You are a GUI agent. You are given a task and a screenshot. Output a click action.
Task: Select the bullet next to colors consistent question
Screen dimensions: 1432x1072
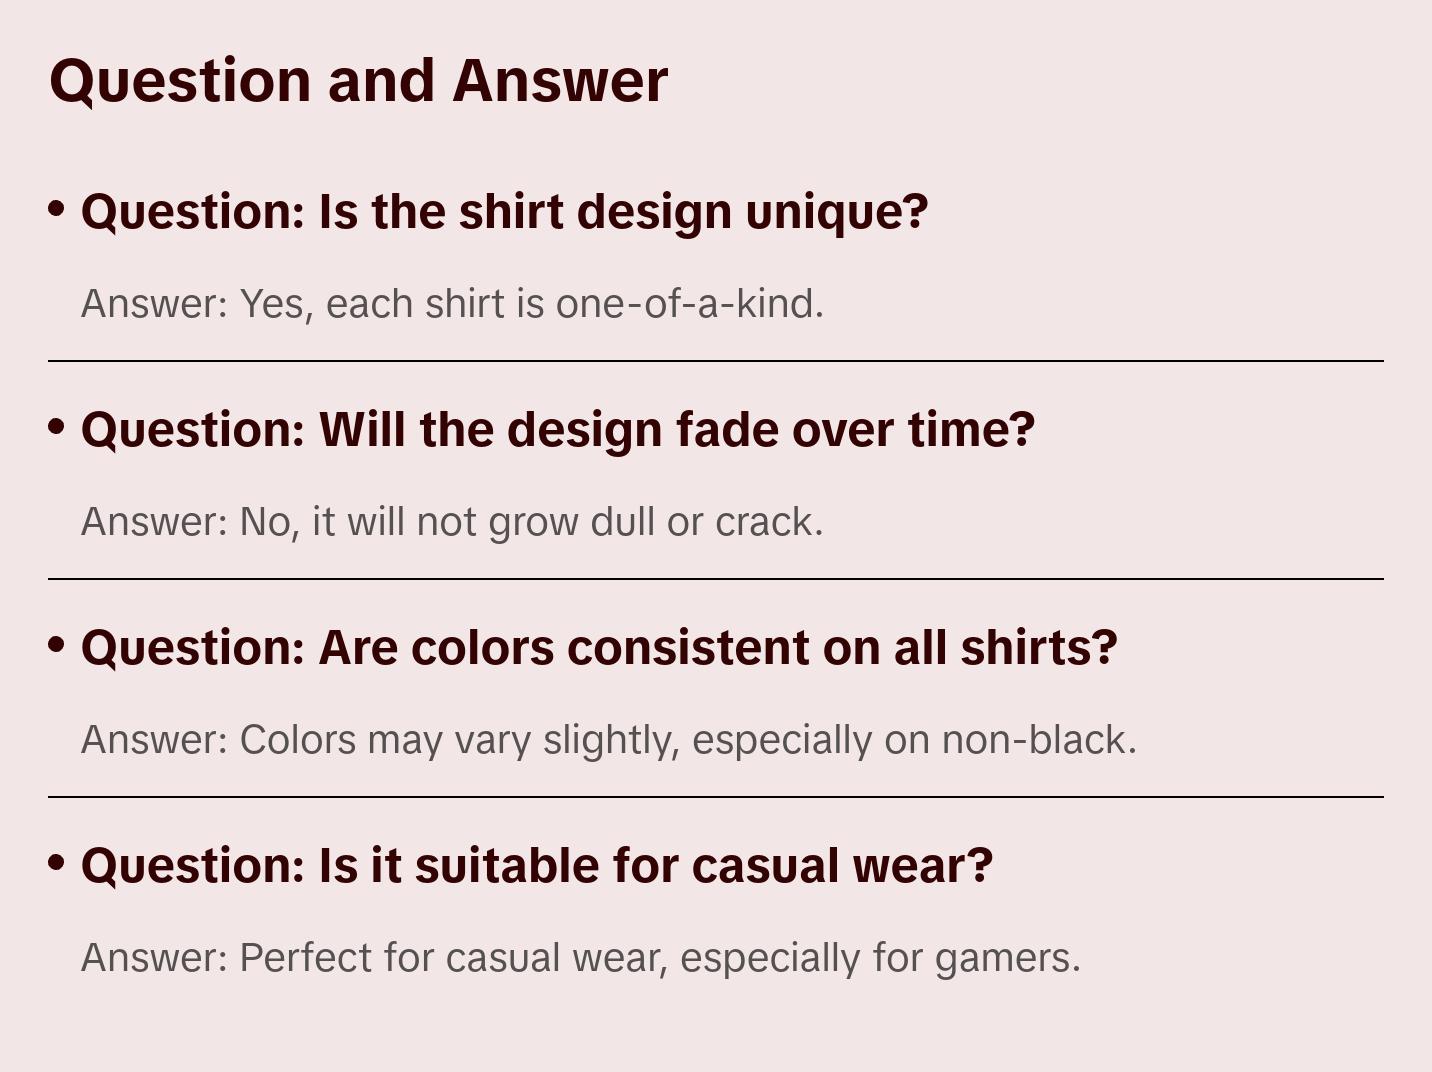(x=57, y=645)
